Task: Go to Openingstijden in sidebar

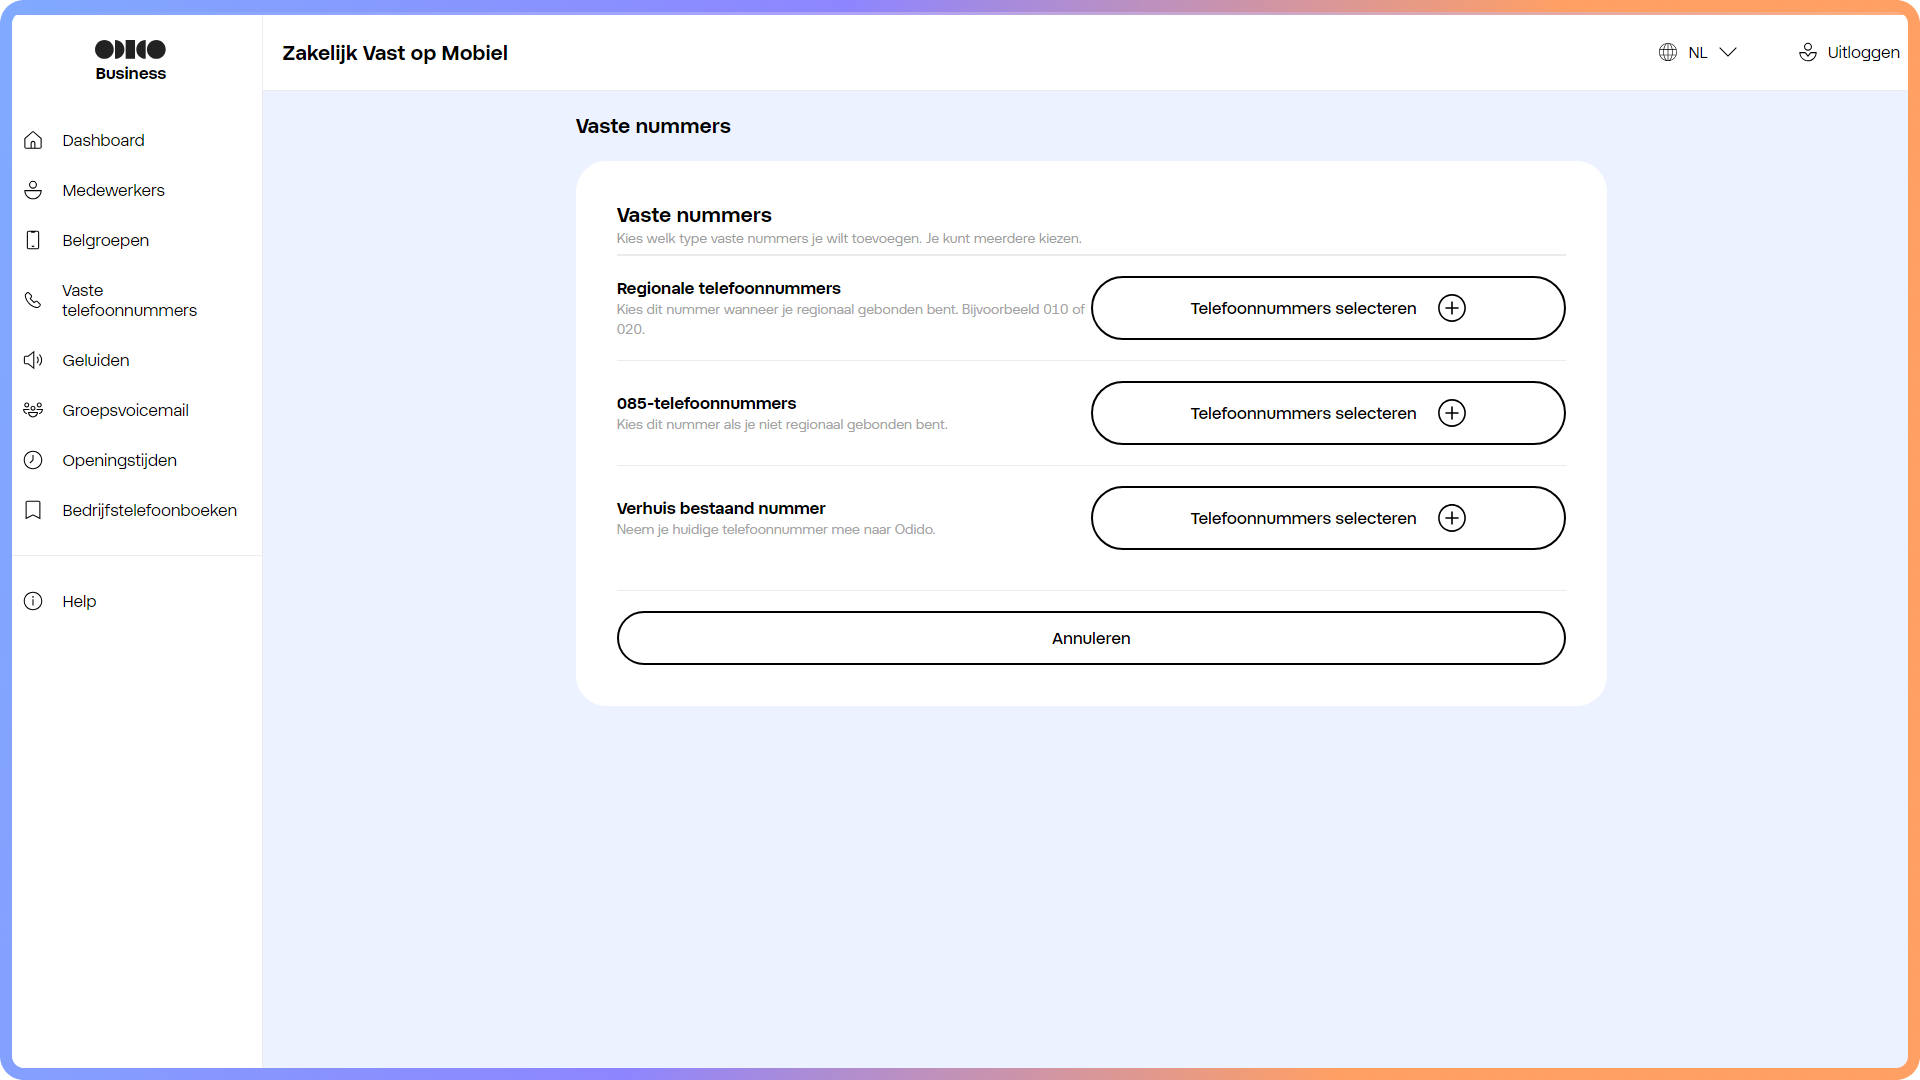Action: [x=119, y=460]
